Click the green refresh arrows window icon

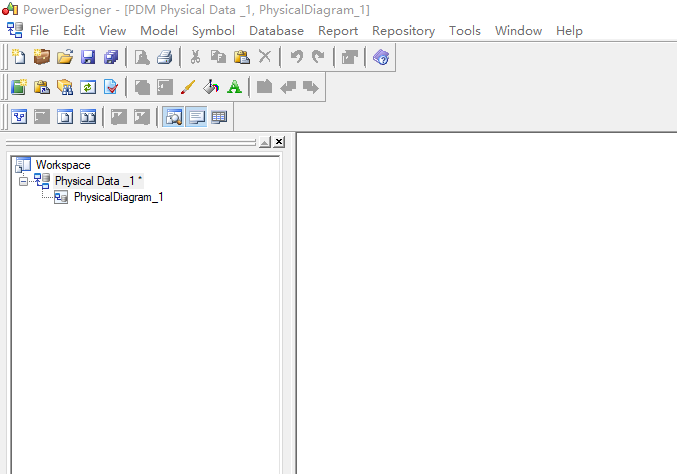pyautogui.click(x=88, y=87)
